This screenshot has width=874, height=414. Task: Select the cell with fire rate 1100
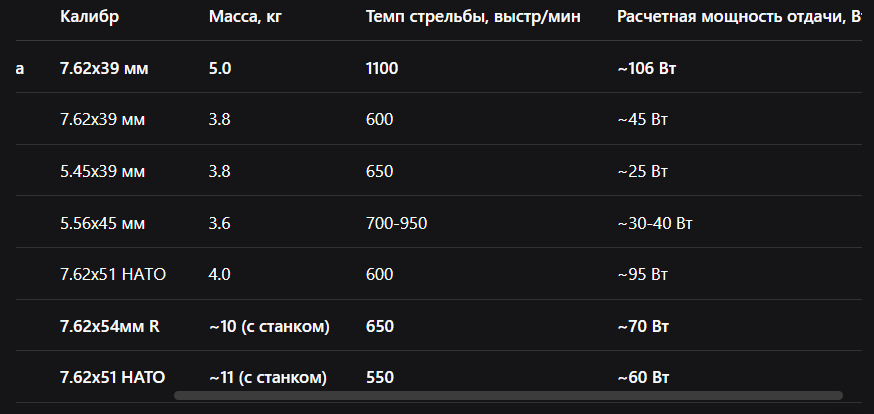pyautogui.click(x=382, y=68)
